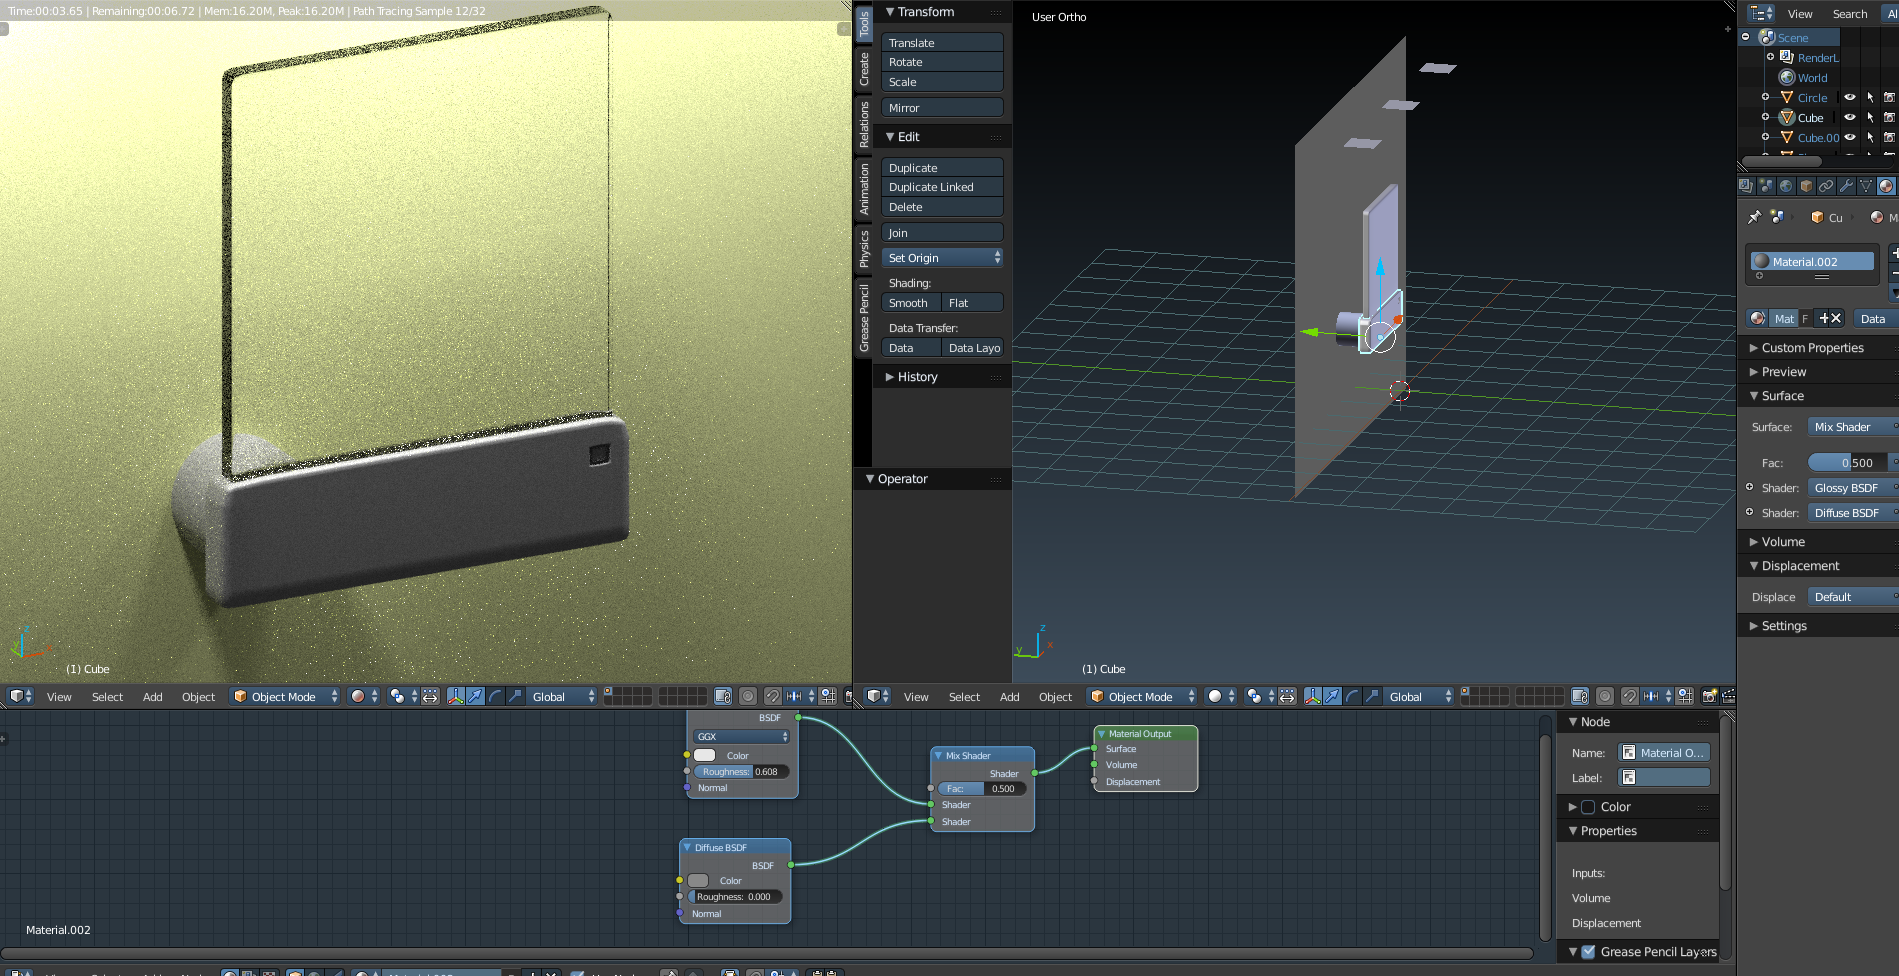The image size is (1899, 976).
Task: Select the Material properties tab icon
Action: [x=1886, y=186]
